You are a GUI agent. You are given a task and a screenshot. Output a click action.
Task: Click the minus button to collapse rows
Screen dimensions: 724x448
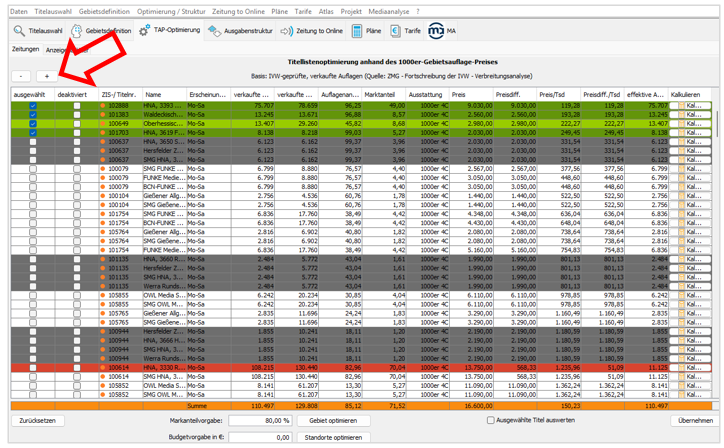click(22, 76)
